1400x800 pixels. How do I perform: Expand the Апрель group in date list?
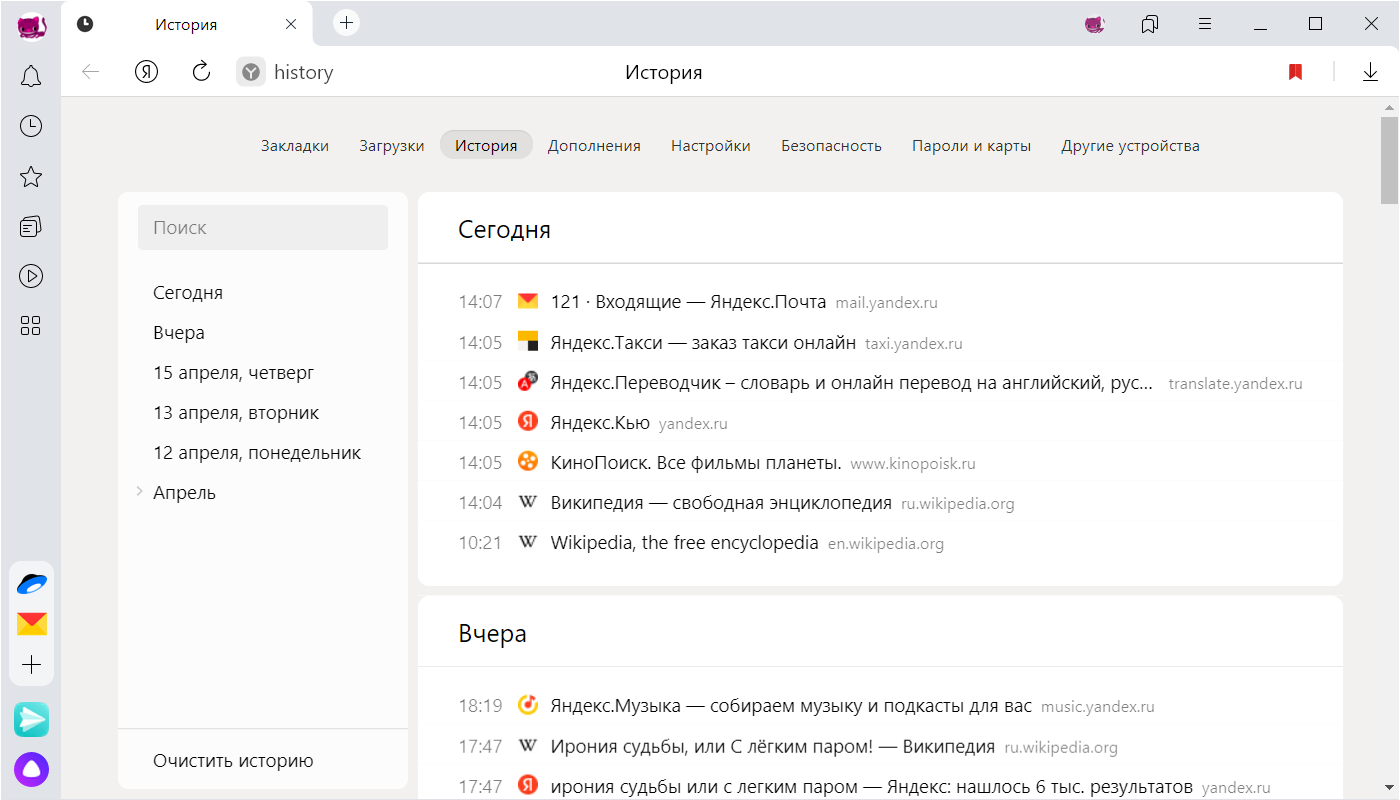[139, 492]
